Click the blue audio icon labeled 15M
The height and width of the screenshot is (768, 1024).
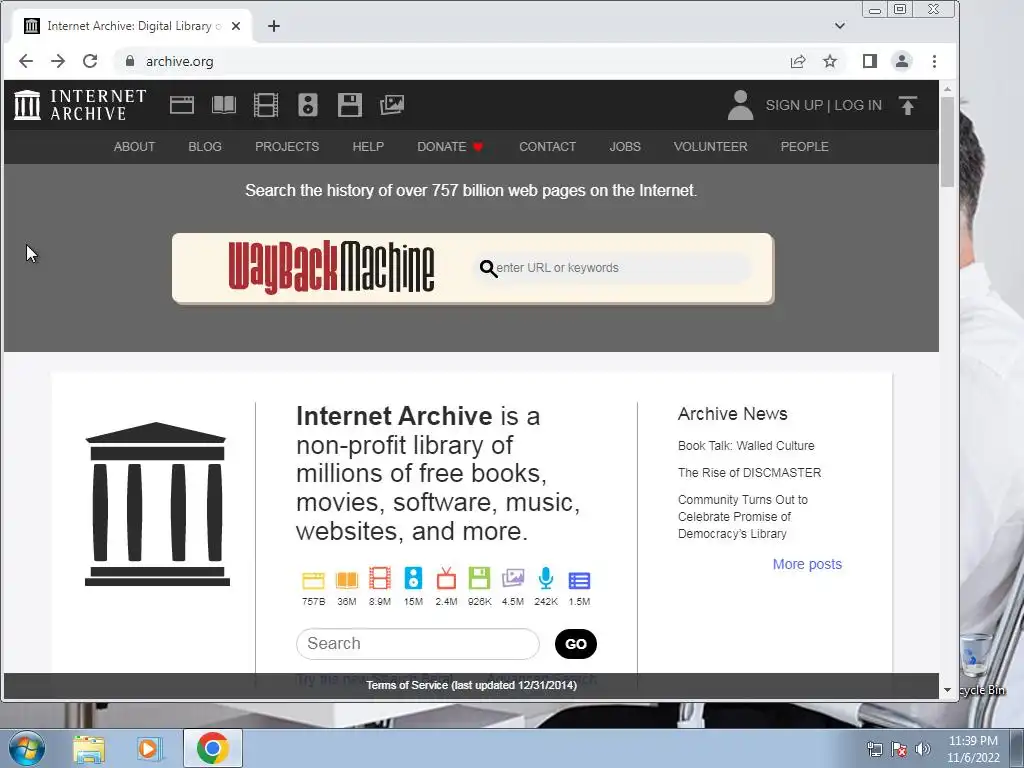coord(413,579)
